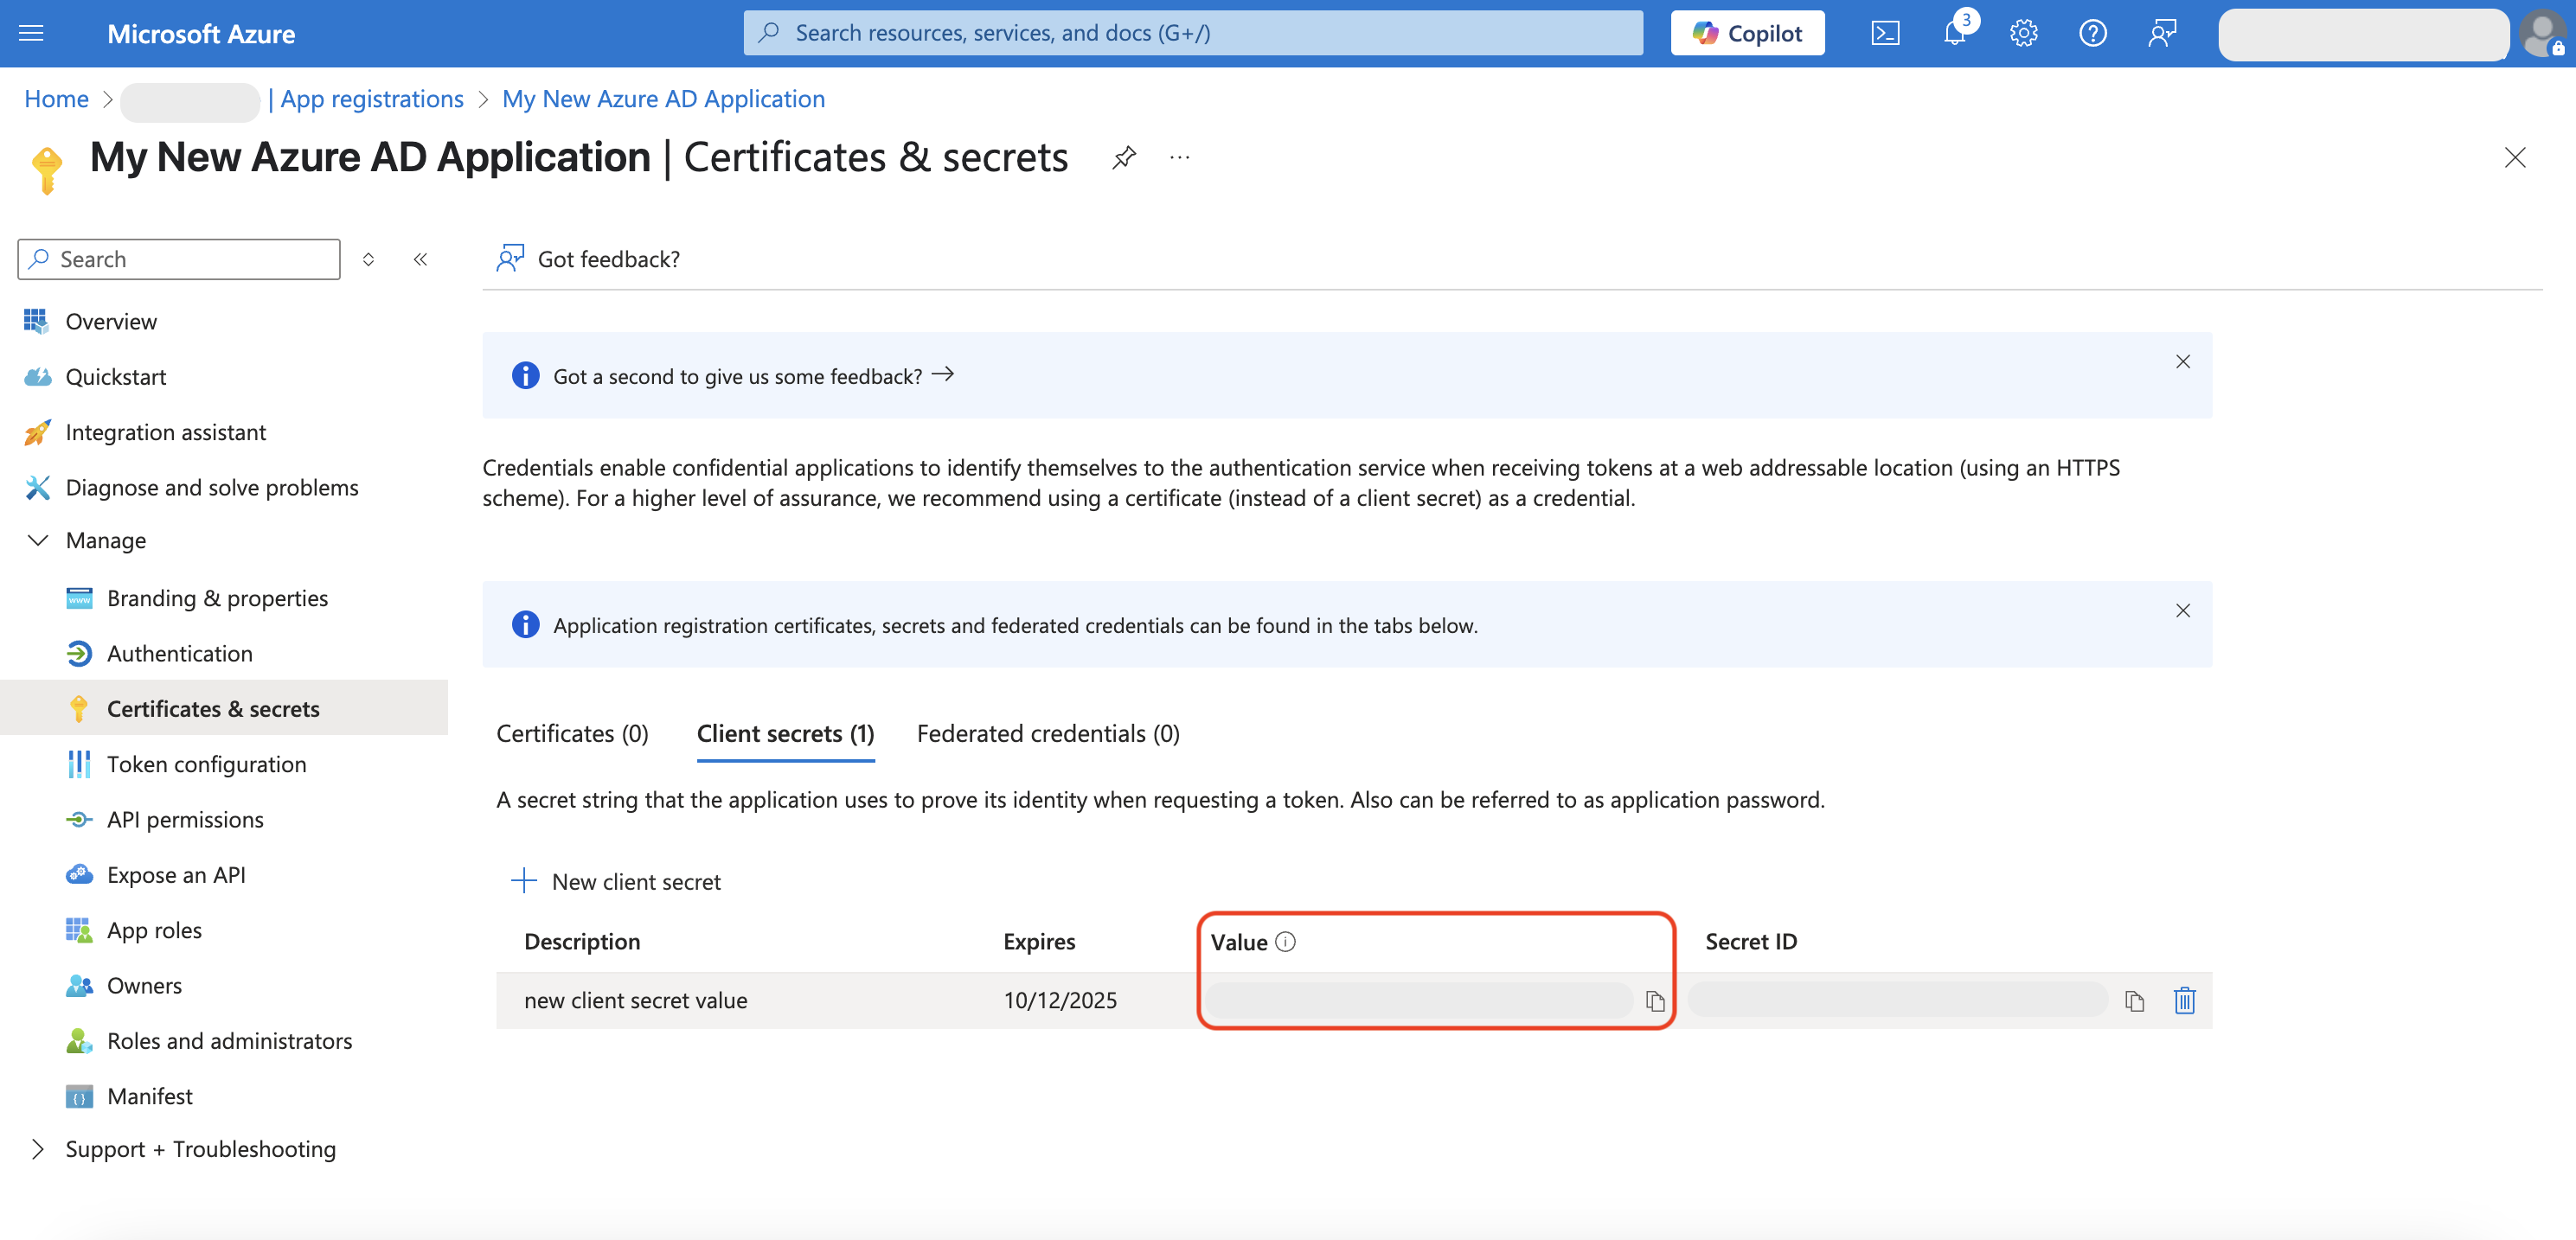This screenshot has height=1240, width=2576.
Task: Click the feedback banner link text
Action: (738, 376)
